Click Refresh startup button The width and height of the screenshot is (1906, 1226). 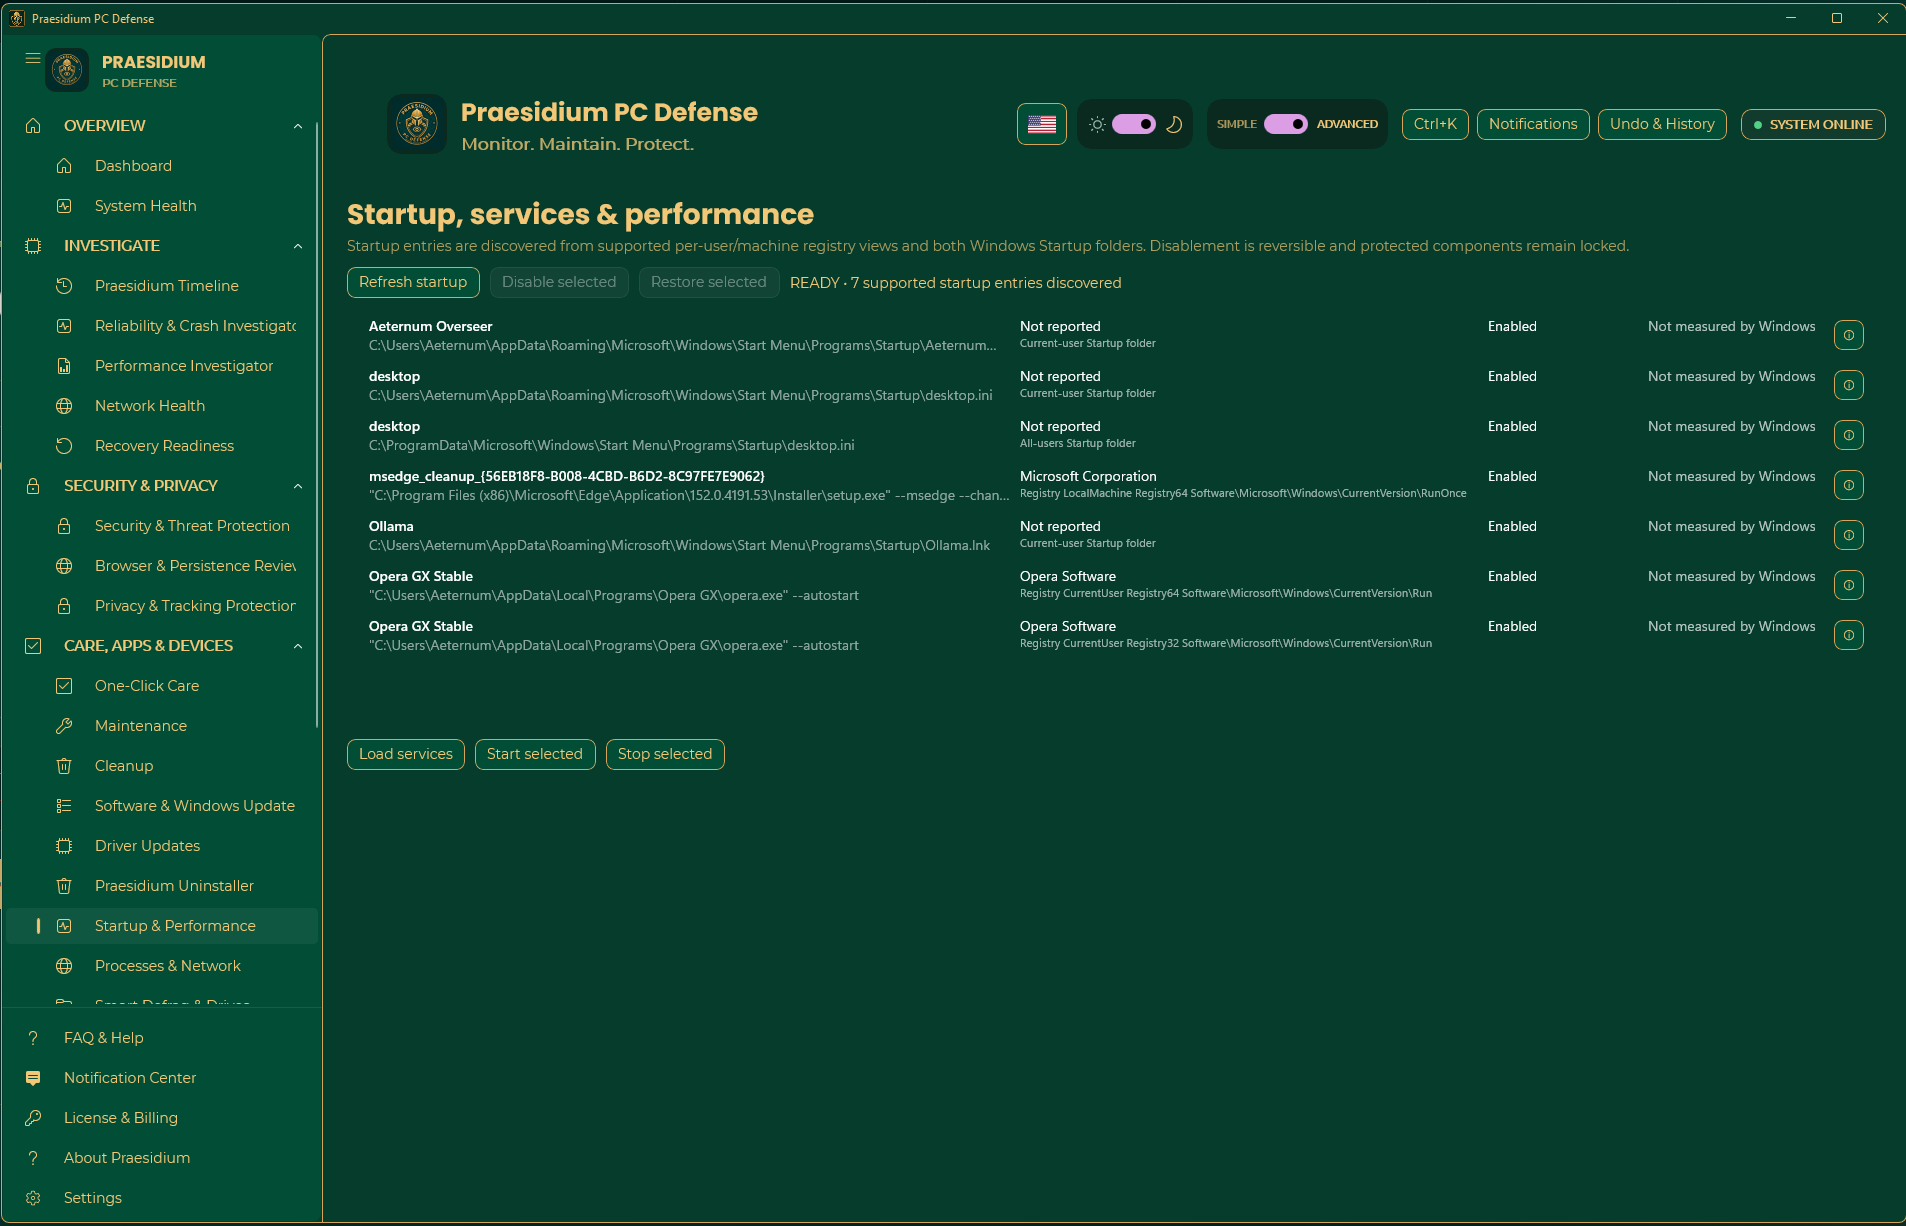click(x=413, y=282)
